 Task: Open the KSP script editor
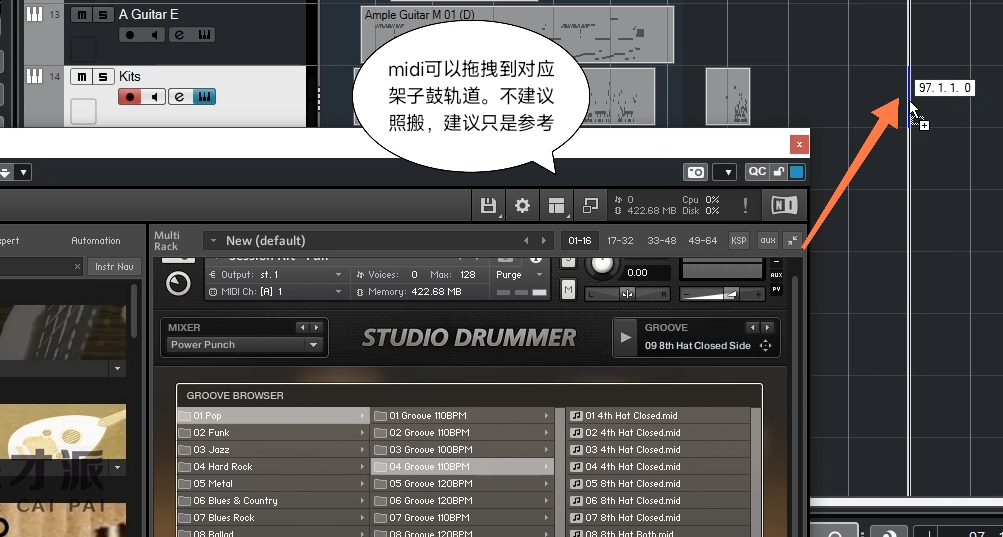pos(738,241)
